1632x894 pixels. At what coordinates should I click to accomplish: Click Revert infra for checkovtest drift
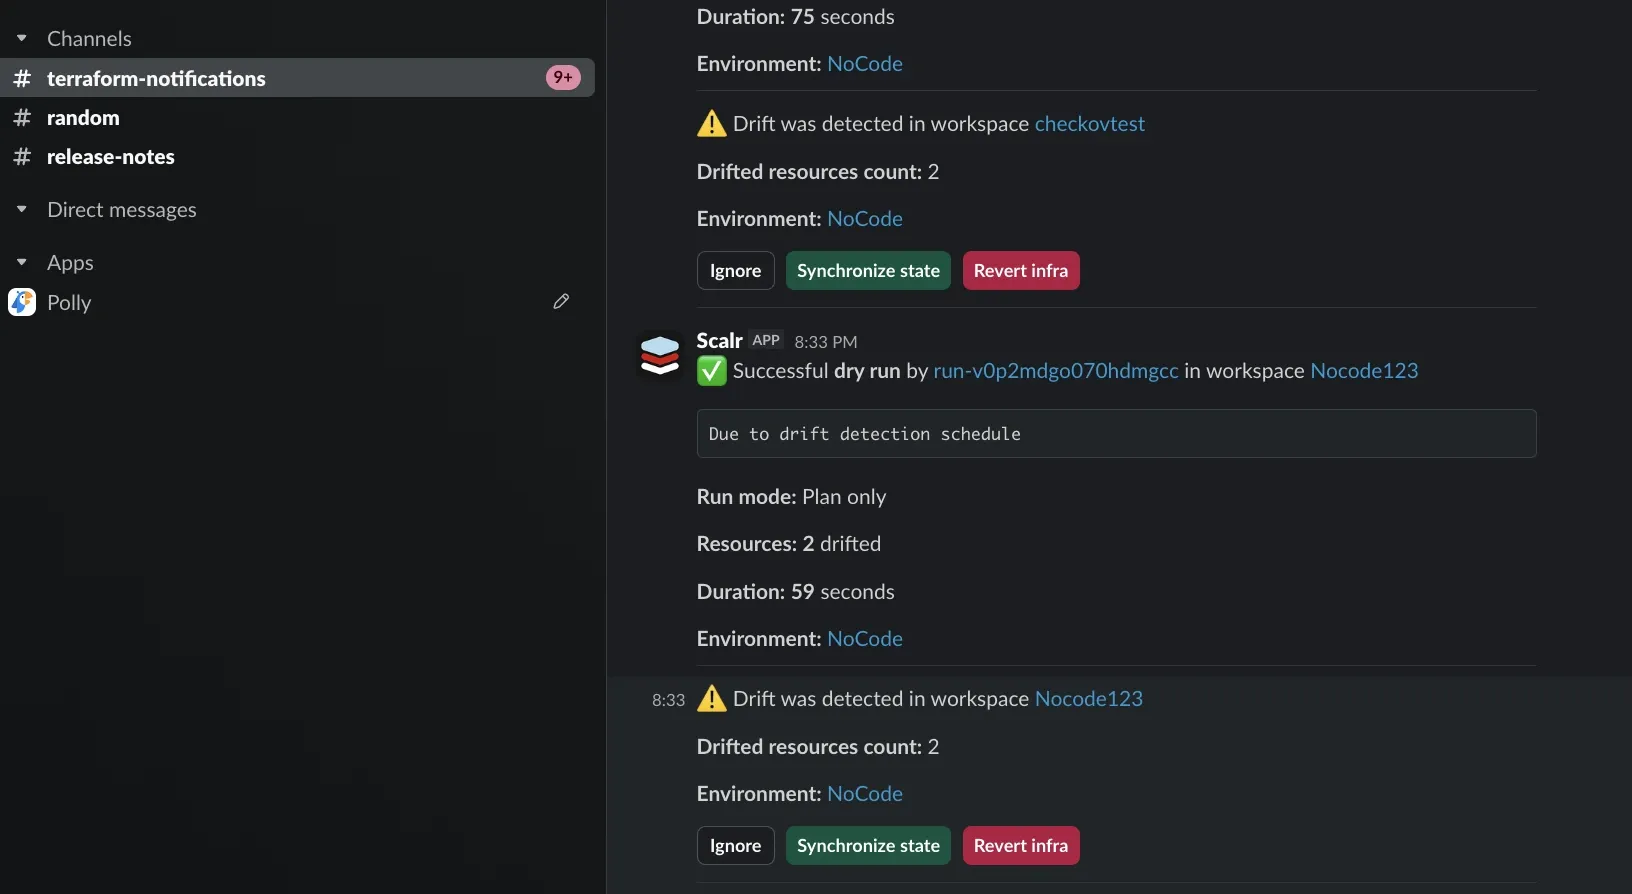[1021, 271]
